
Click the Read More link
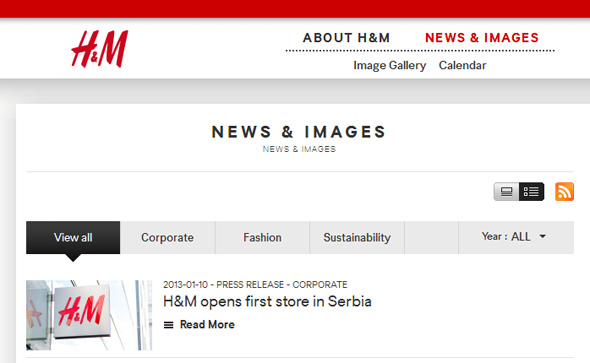click(x=207, y=325)
